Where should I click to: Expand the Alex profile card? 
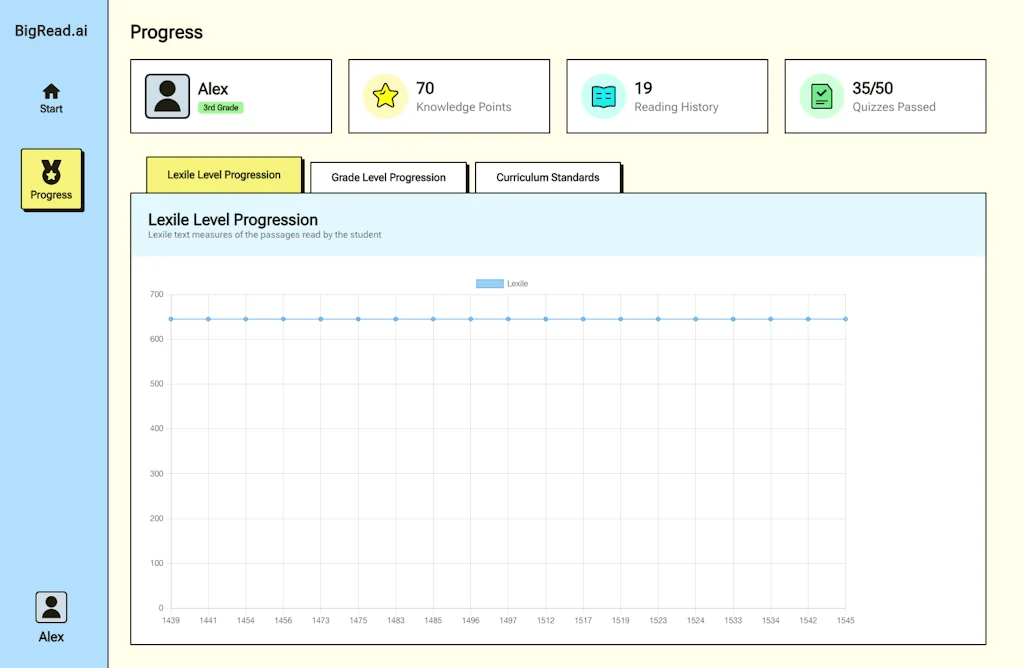(x=231, y=95)
